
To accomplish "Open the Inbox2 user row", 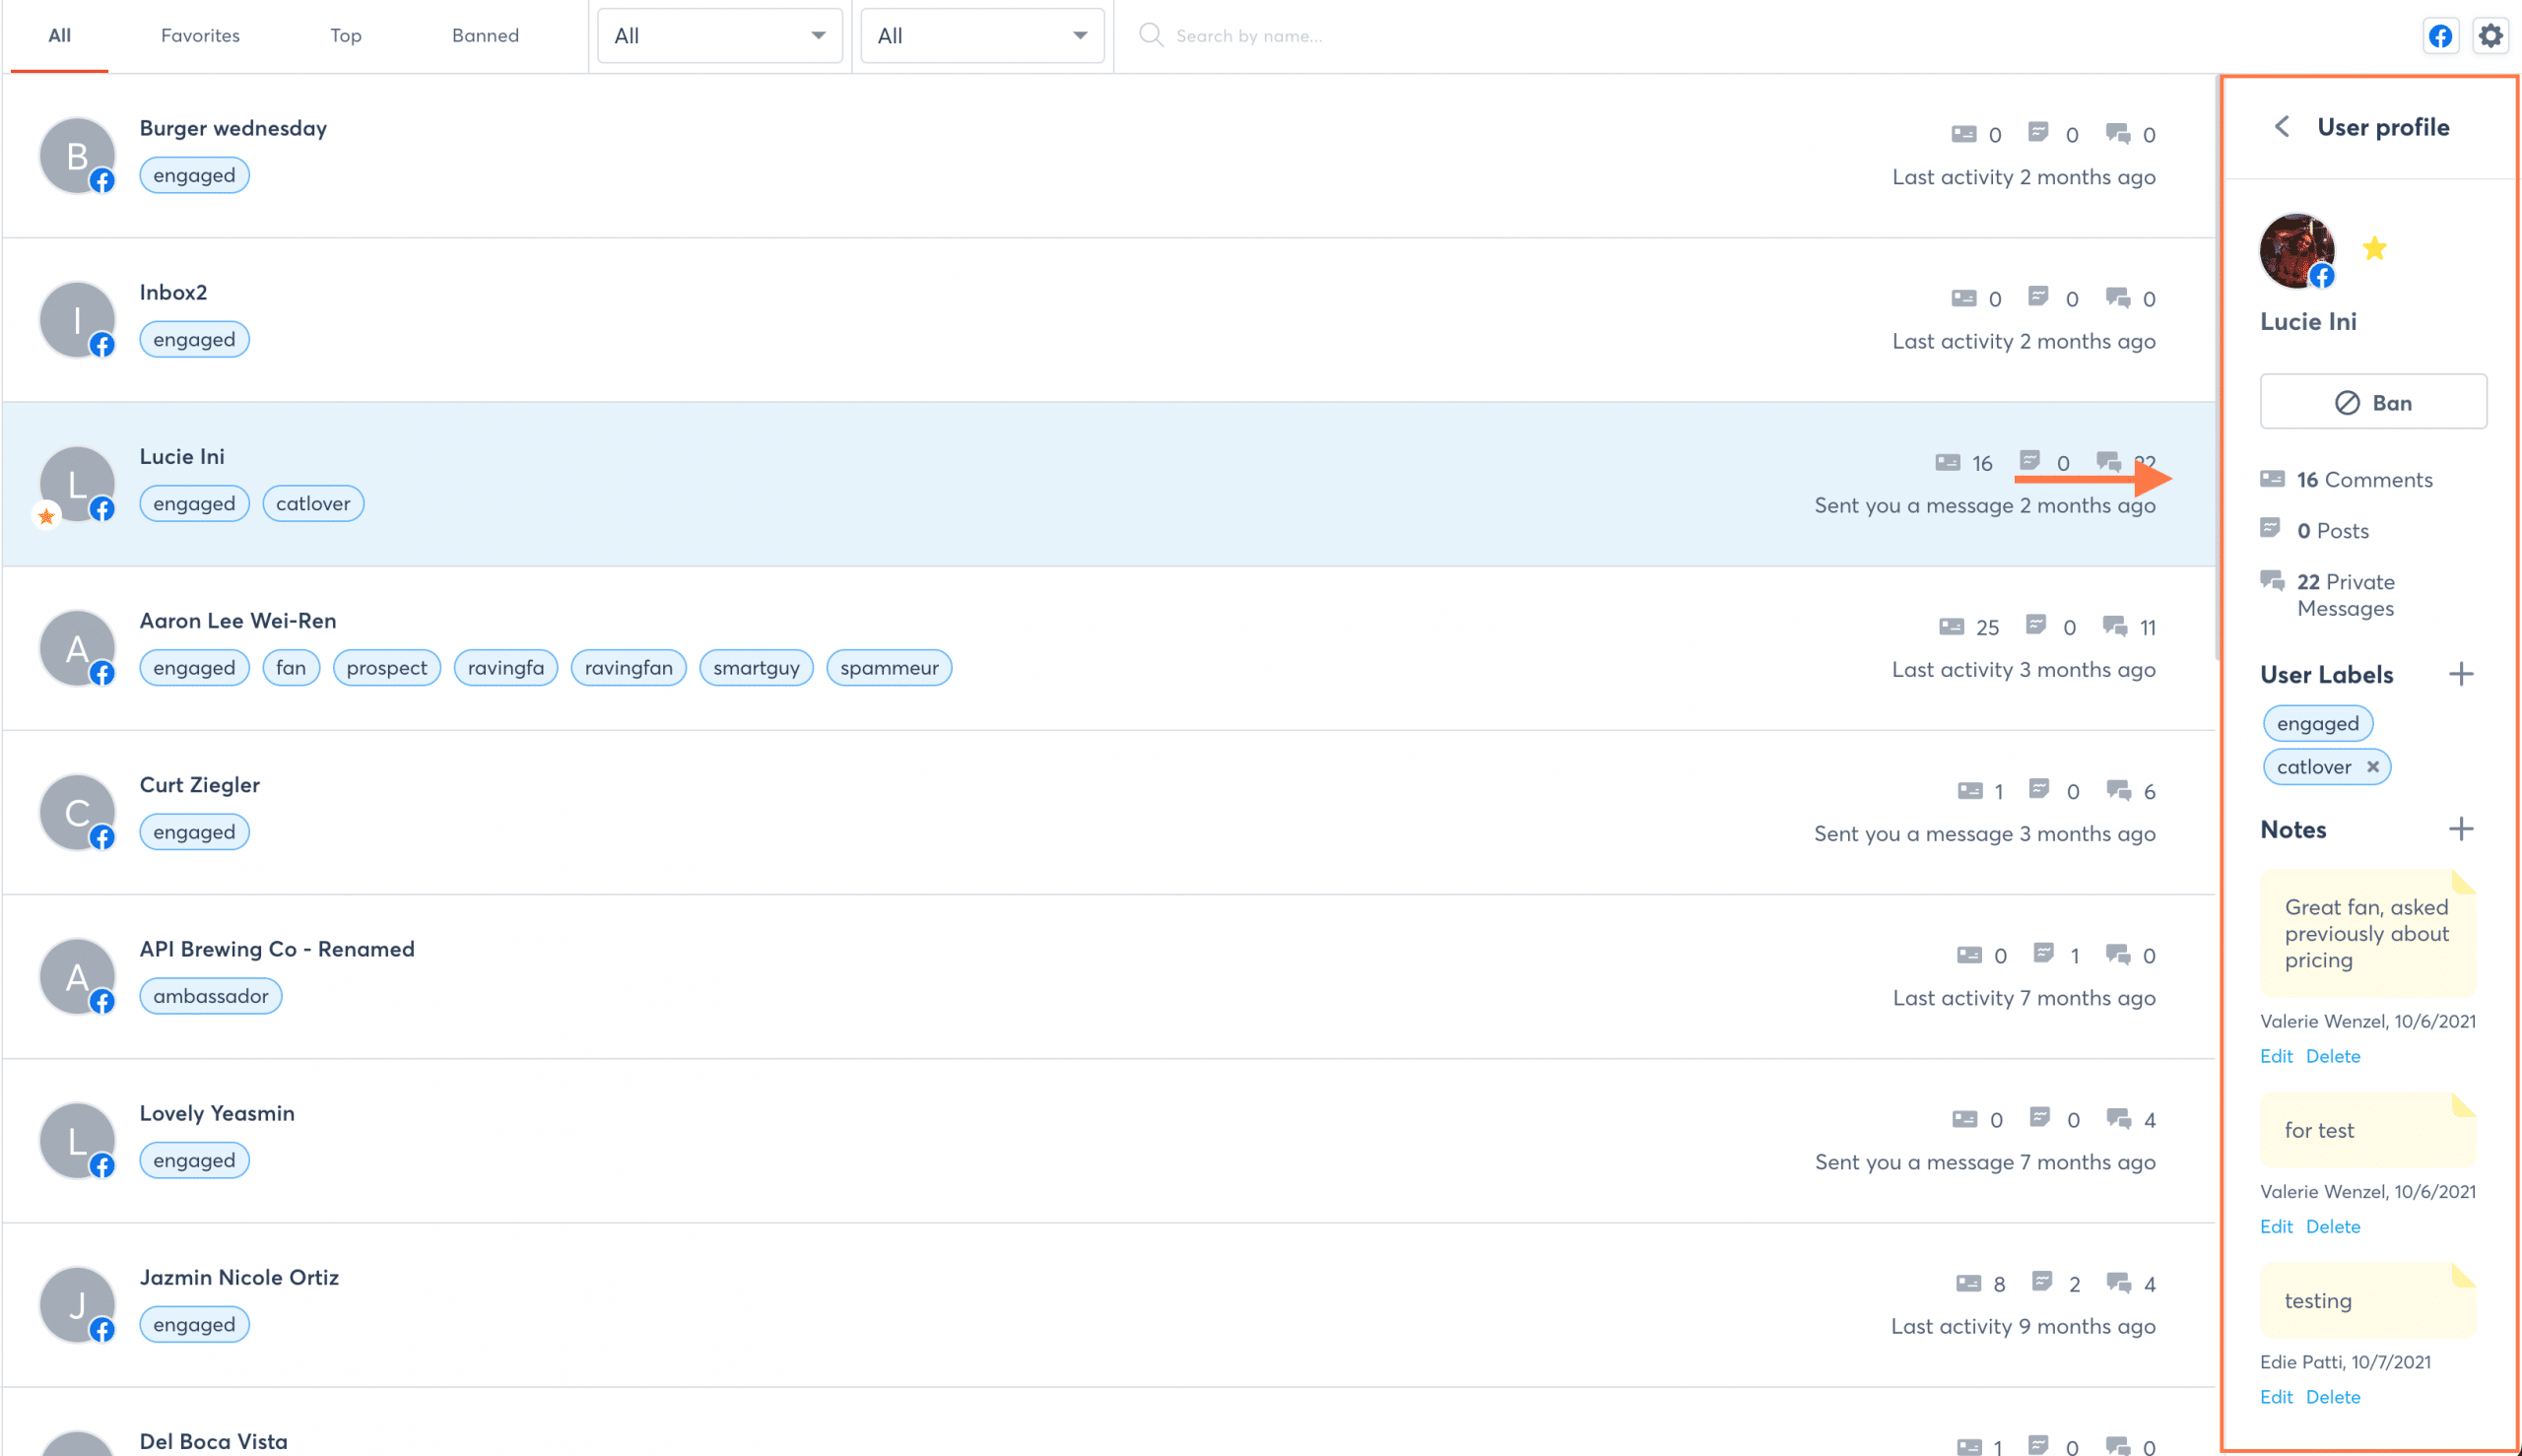I will [x=1108, y=319].
